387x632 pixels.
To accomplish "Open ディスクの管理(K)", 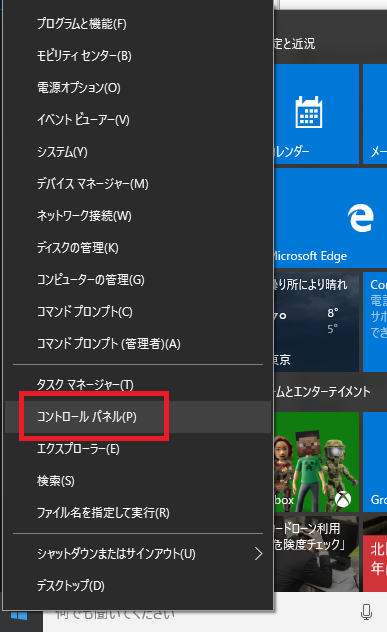I will 138,247.
